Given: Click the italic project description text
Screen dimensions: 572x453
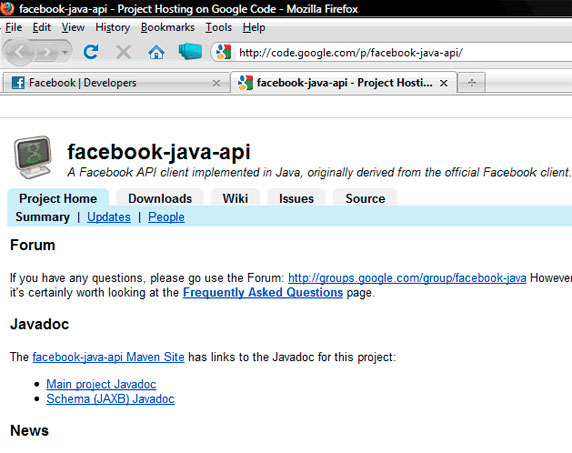Looking at the screenshot, I should pyautogui.click(x=319, y=172).
